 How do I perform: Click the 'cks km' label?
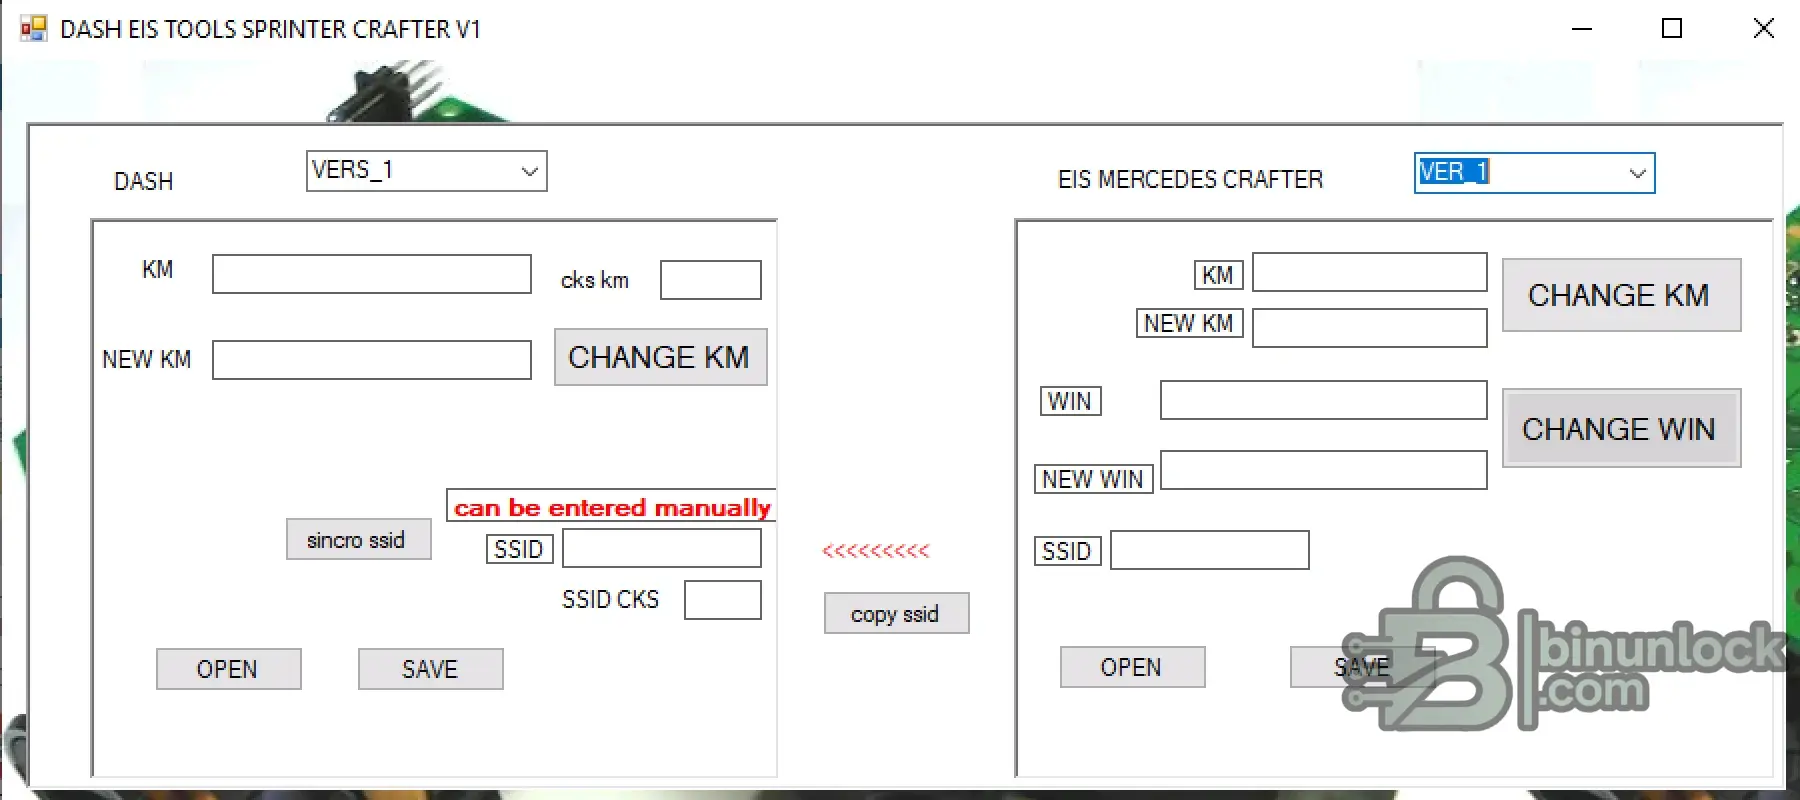point(595,280)
